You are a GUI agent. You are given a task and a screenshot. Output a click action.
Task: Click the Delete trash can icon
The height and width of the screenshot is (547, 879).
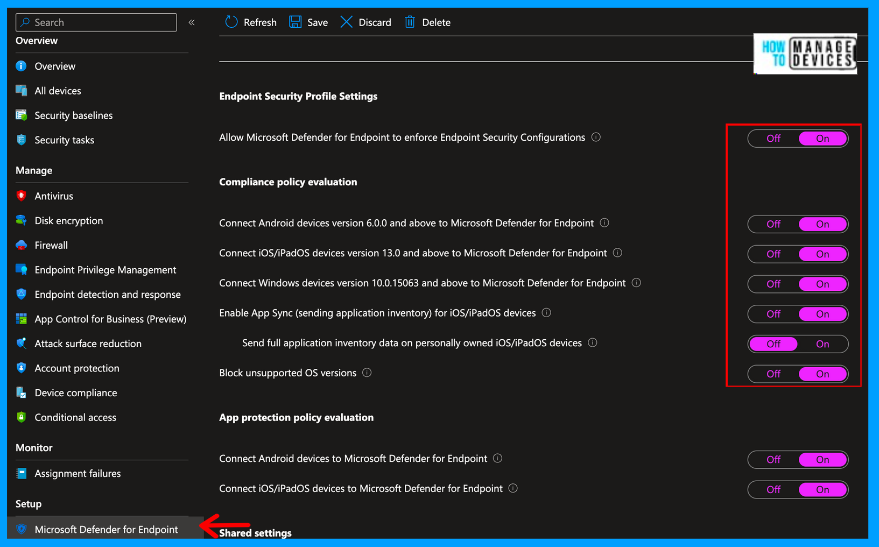pyautogui.click(x=410, y=22)
